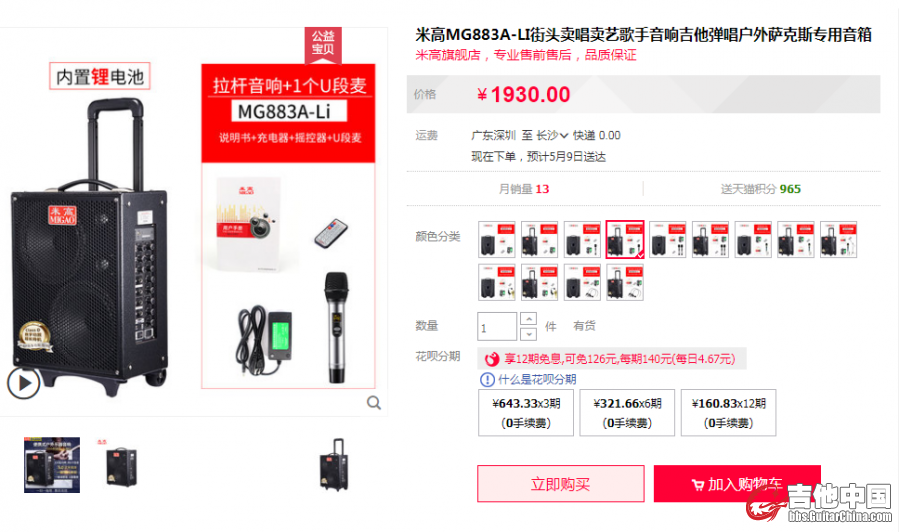The image size is (899, 532).
Task: Decrease quantity with down arrow
Action: tap(528, 334)
